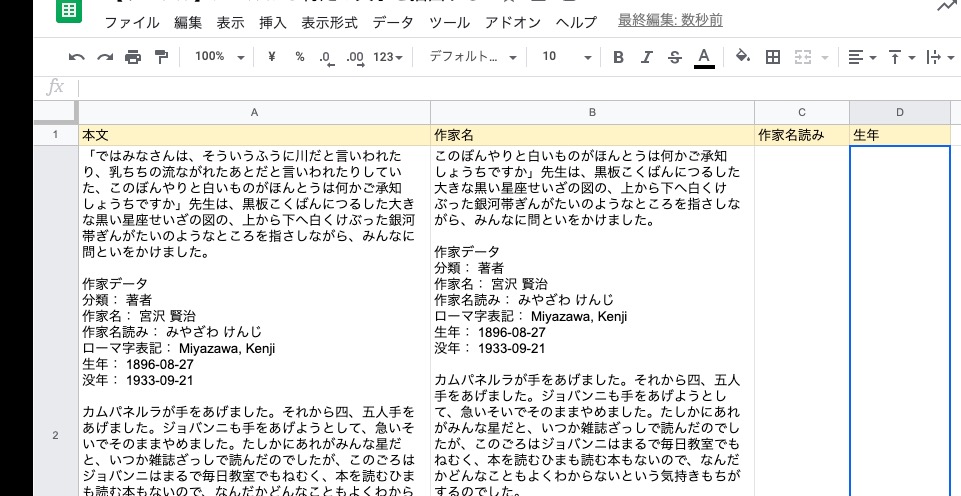Toggle bold formatting
The width and height of the screenshot is (961, 496).
618,58
